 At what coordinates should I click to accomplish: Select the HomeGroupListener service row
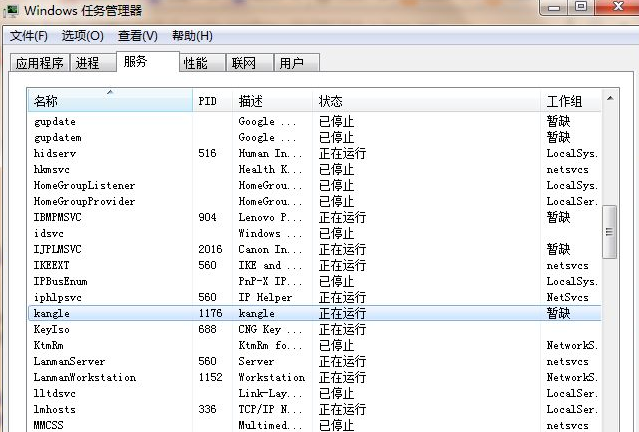(315, 185)
